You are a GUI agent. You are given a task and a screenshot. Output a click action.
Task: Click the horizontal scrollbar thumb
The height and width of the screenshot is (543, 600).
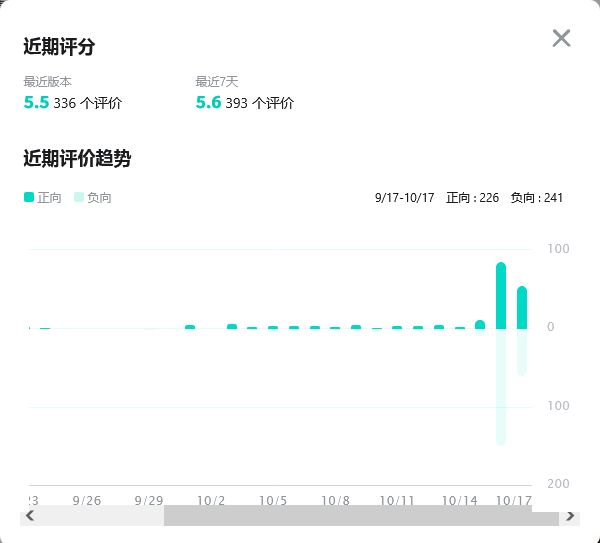coord(360,516)
